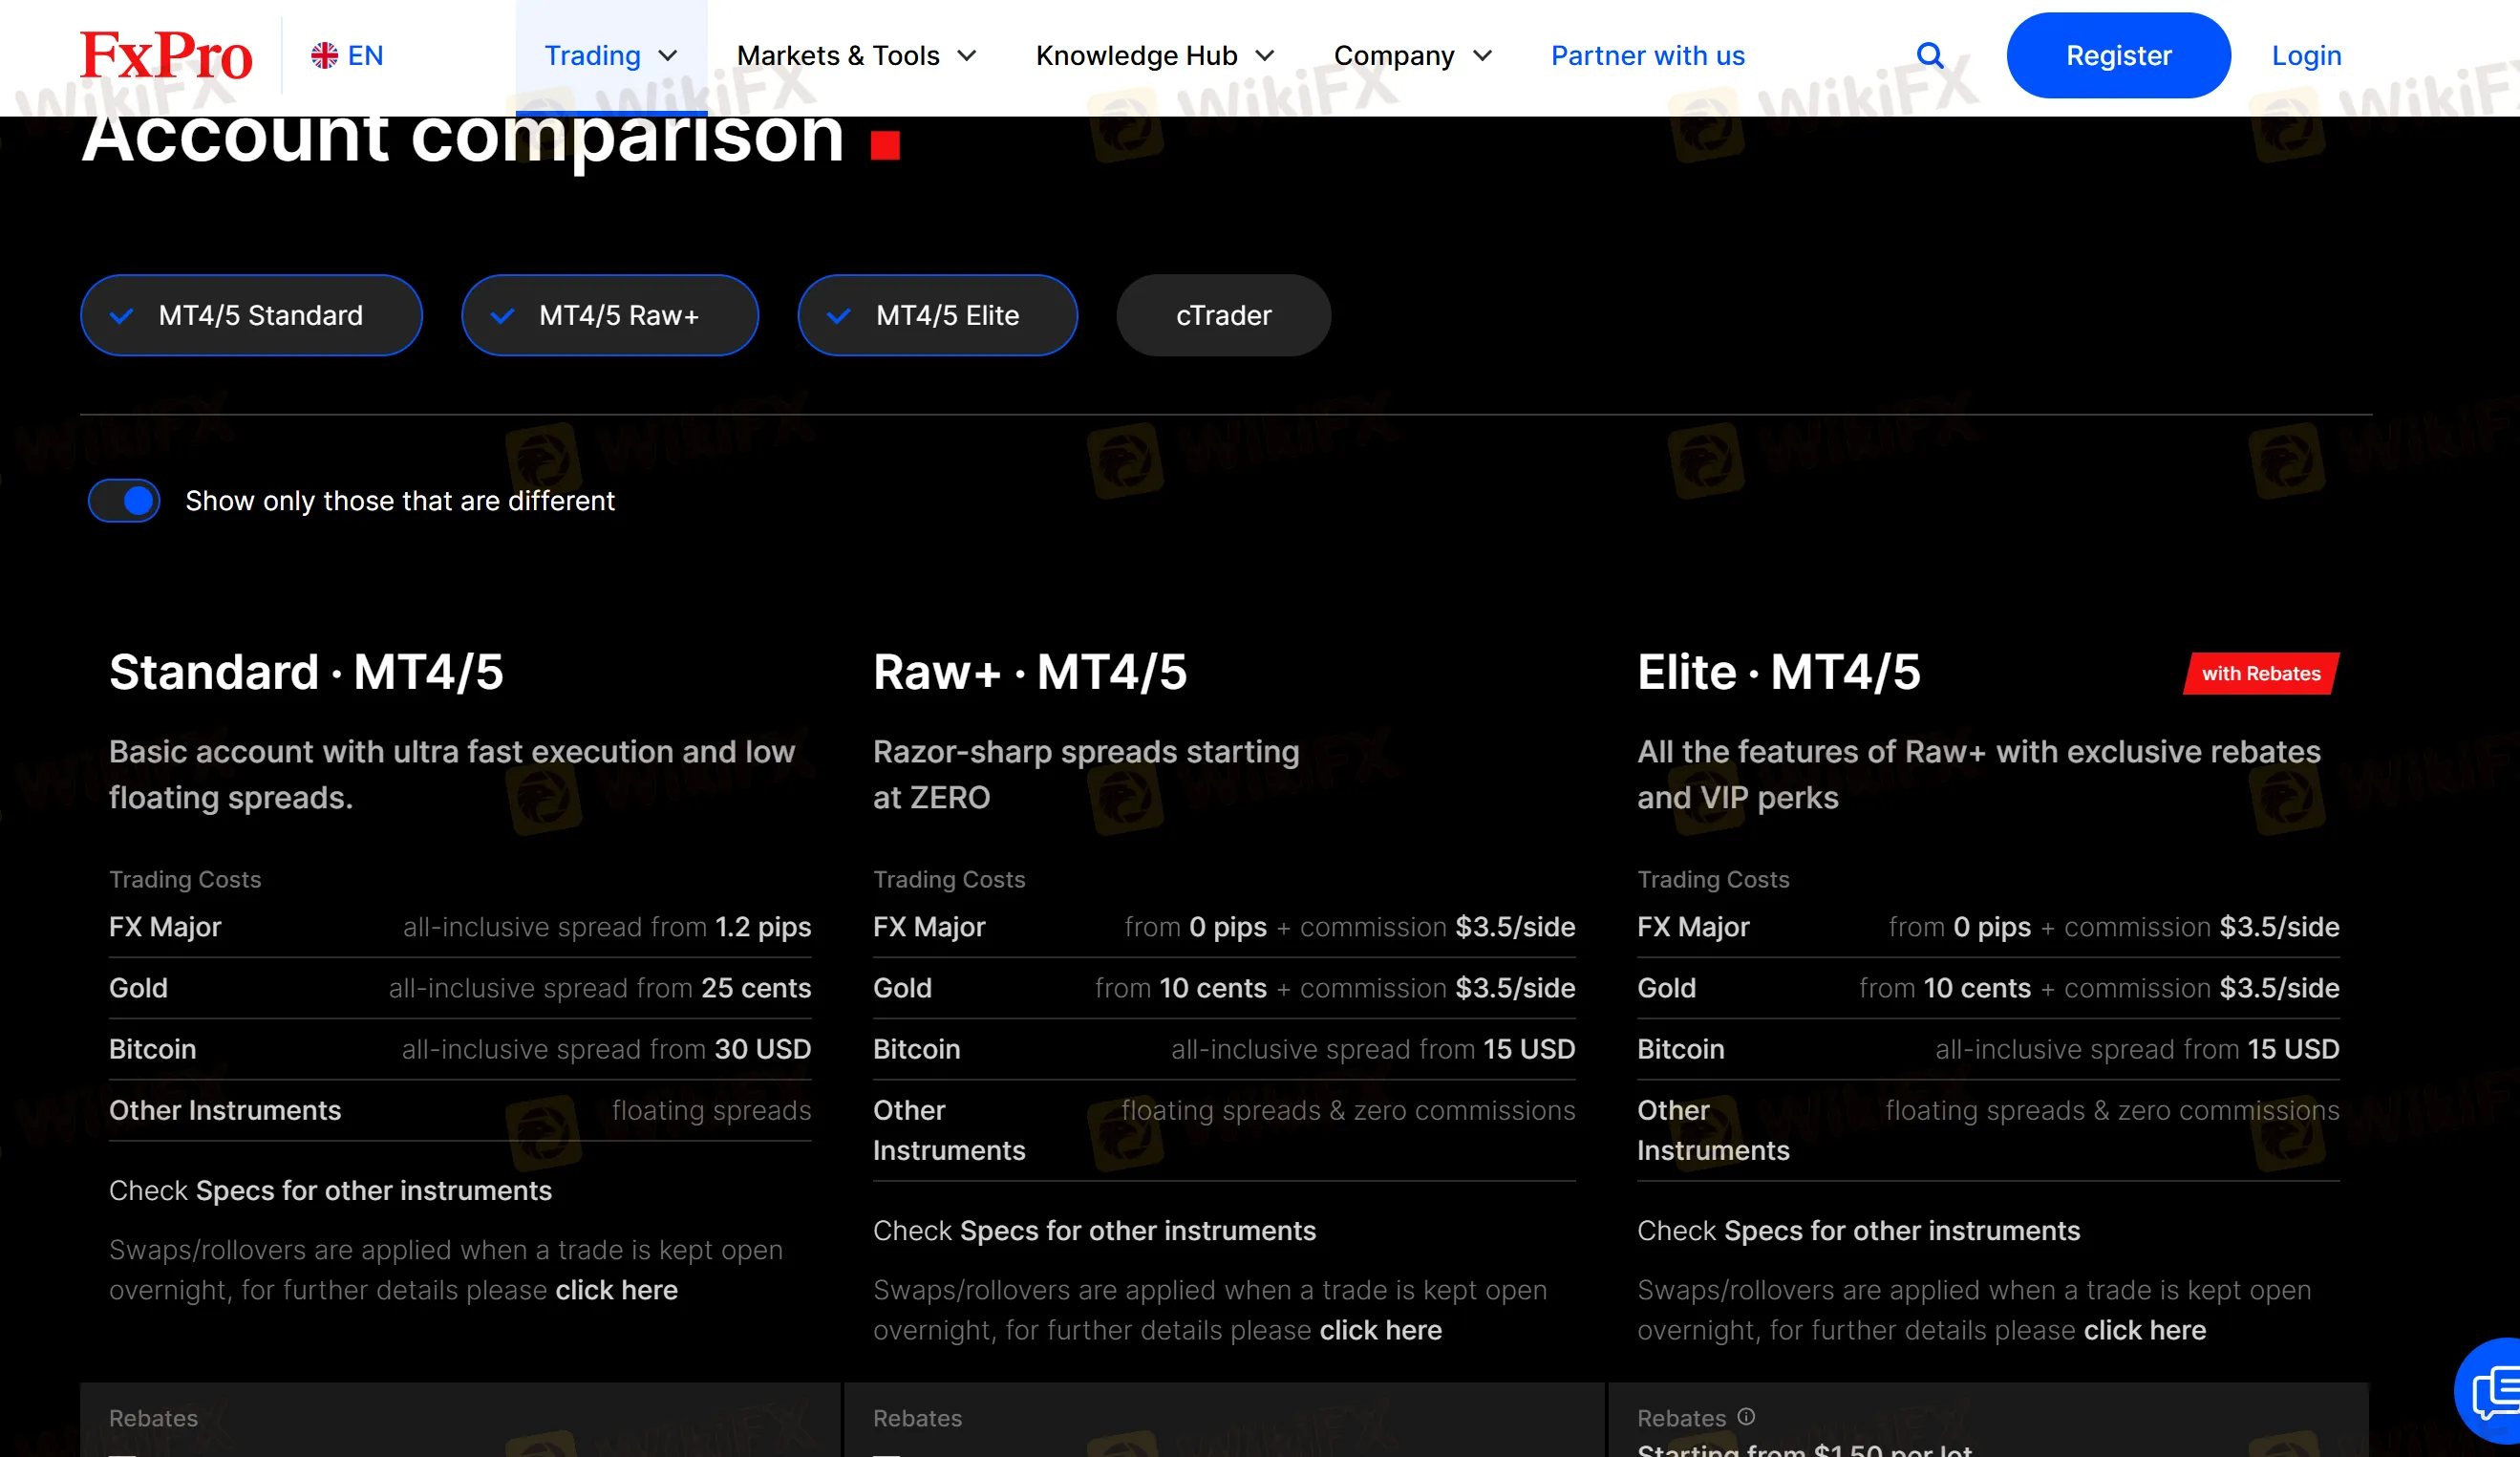Screen dimensions: 2520x1457
Task: Uncheck the MT4/5 Elite account chip
Action: (938, 315)
